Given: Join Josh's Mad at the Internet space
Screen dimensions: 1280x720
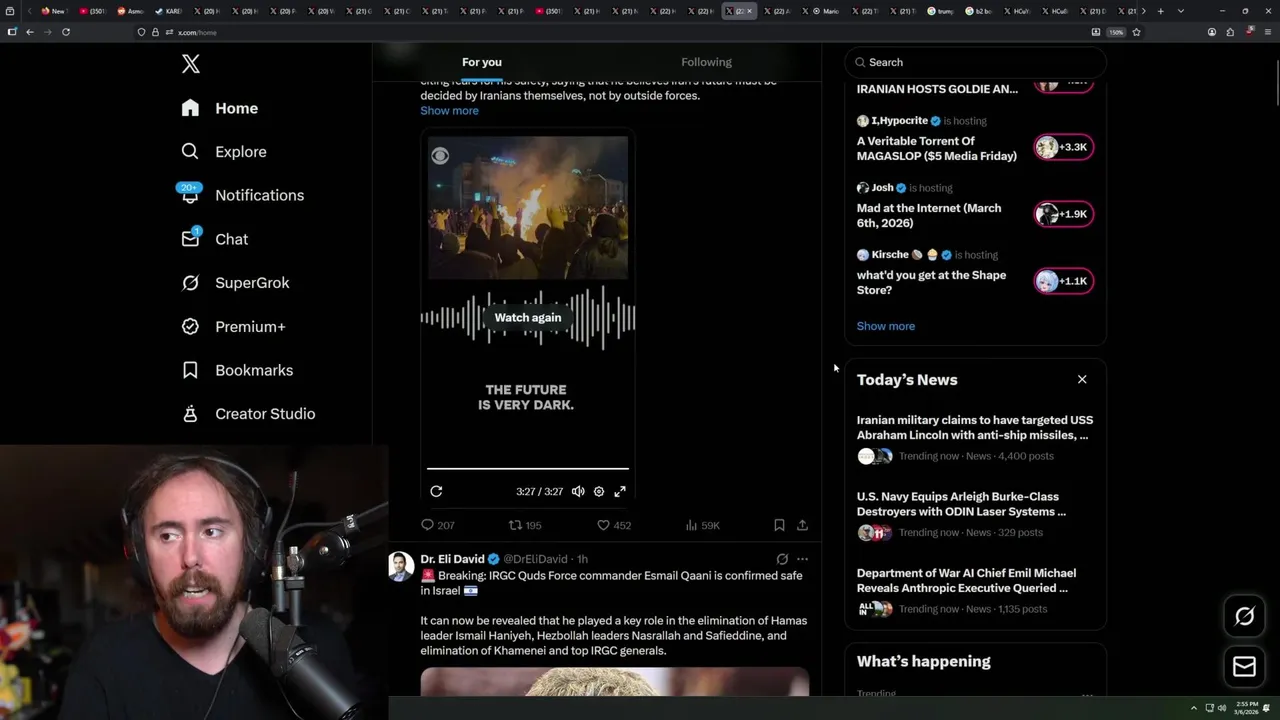Looking at the screenshot, I should (1064, 214).
